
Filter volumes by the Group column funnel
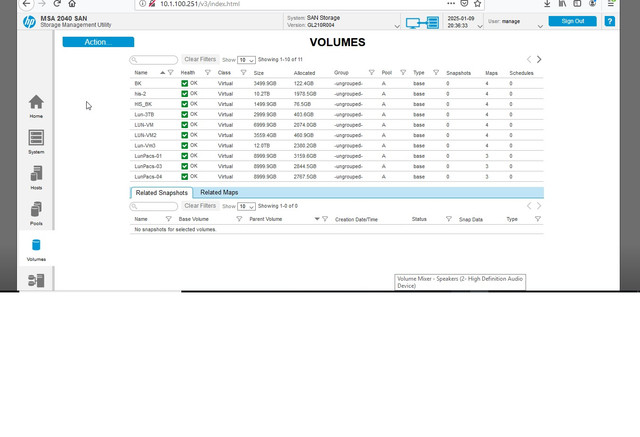(x=371, y=73)
